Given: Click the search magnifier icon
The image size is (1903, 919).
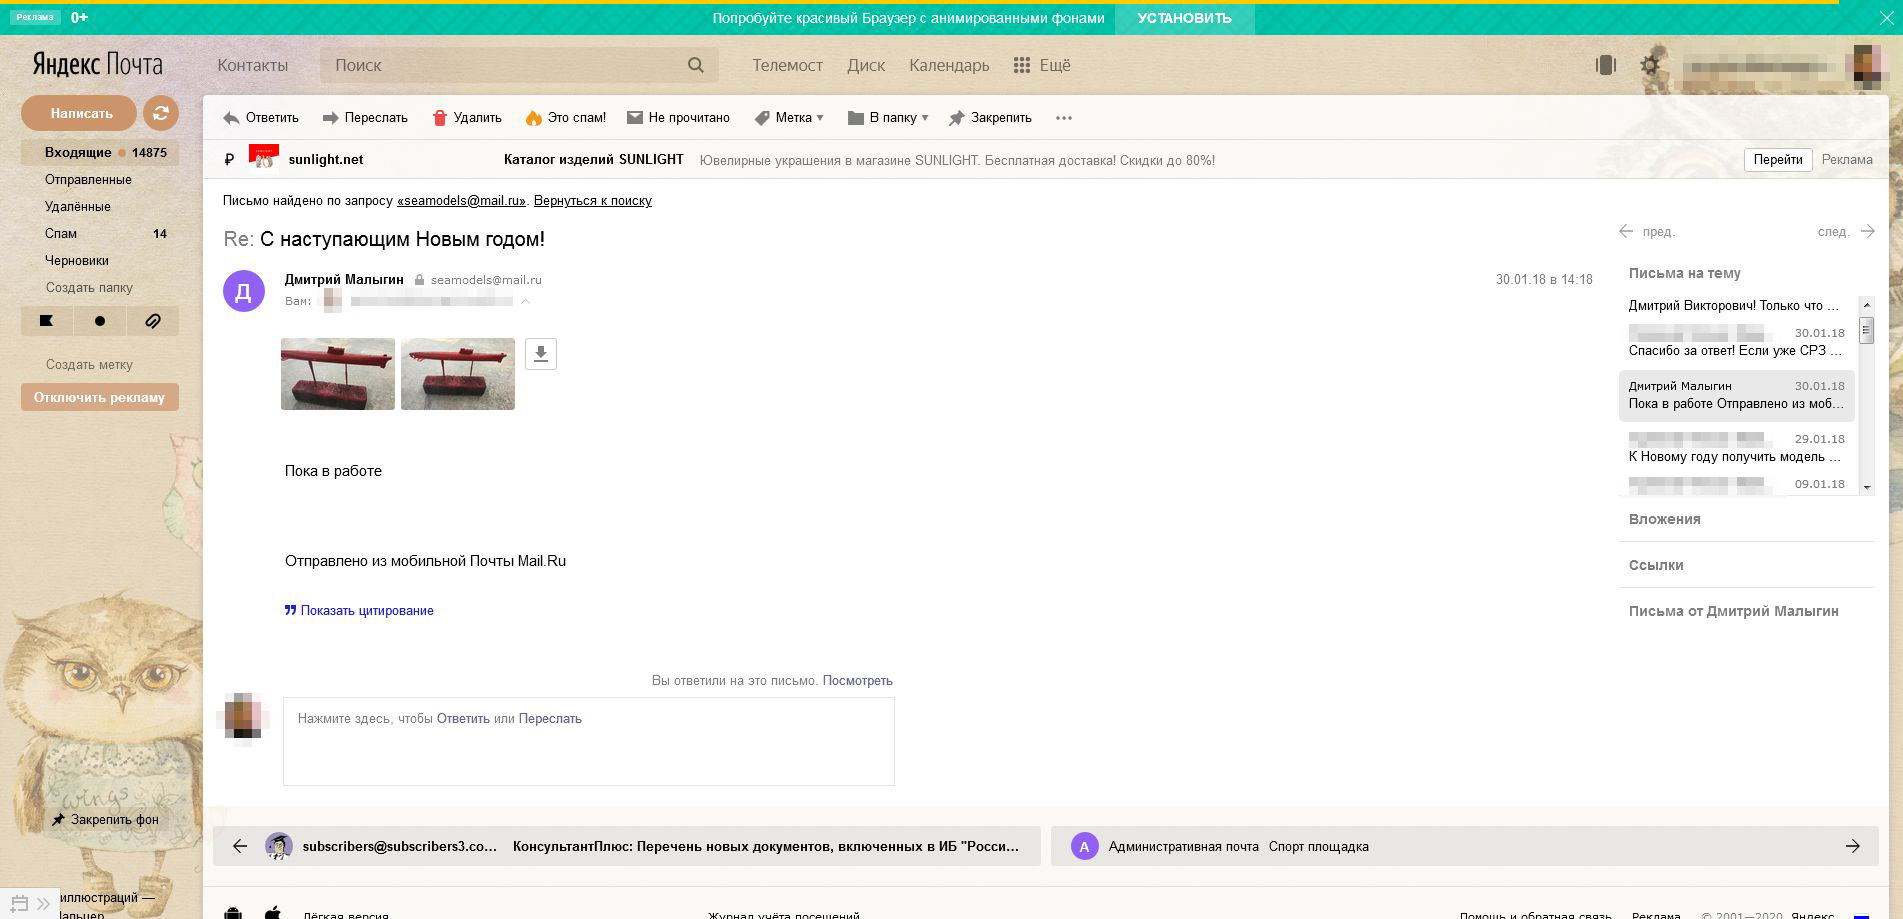Looking at the screenshot, I should pyautogui.click(x=696, y=65).
